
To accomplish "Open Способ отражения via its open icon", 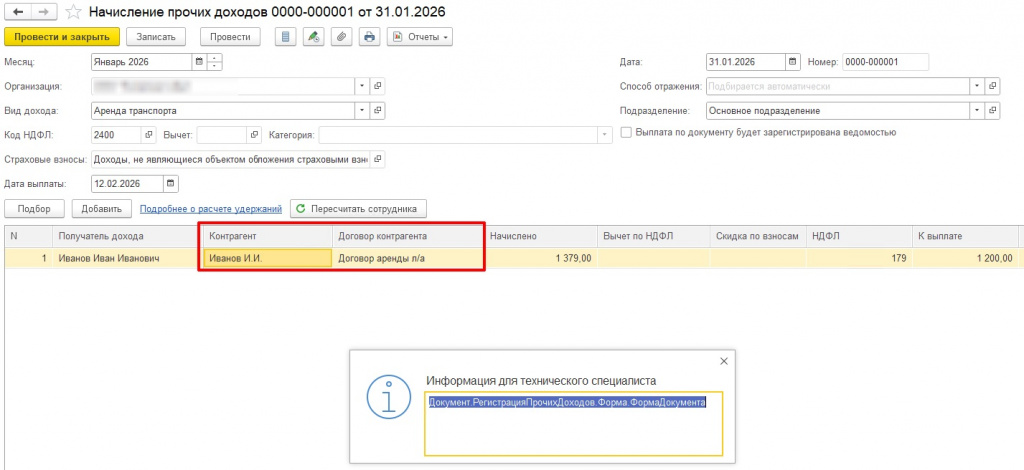I will 993,86.
